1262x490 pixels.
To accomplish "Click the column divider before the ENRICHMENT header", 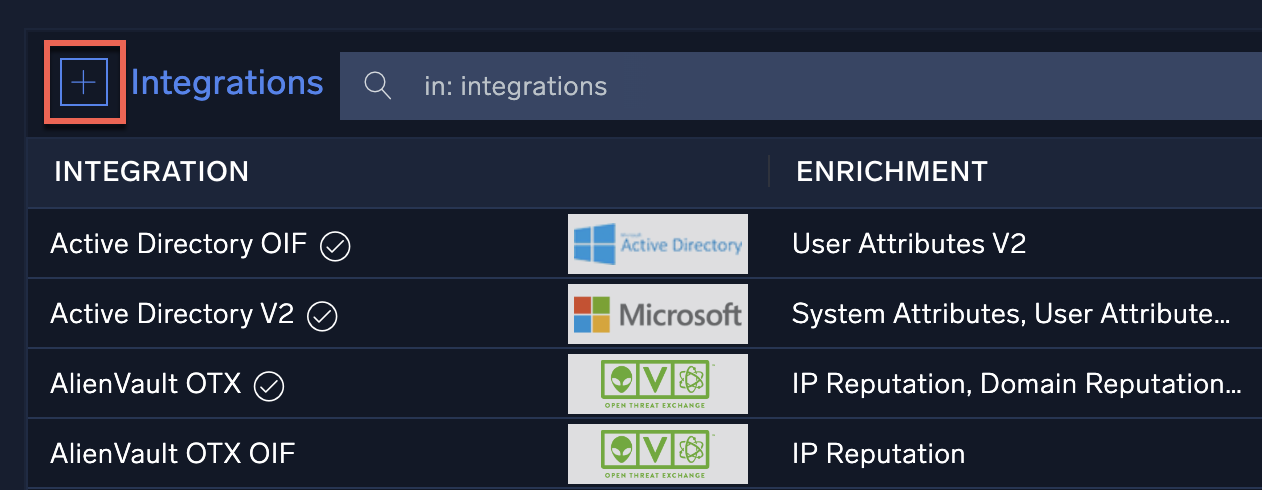I will click(768, 172).
